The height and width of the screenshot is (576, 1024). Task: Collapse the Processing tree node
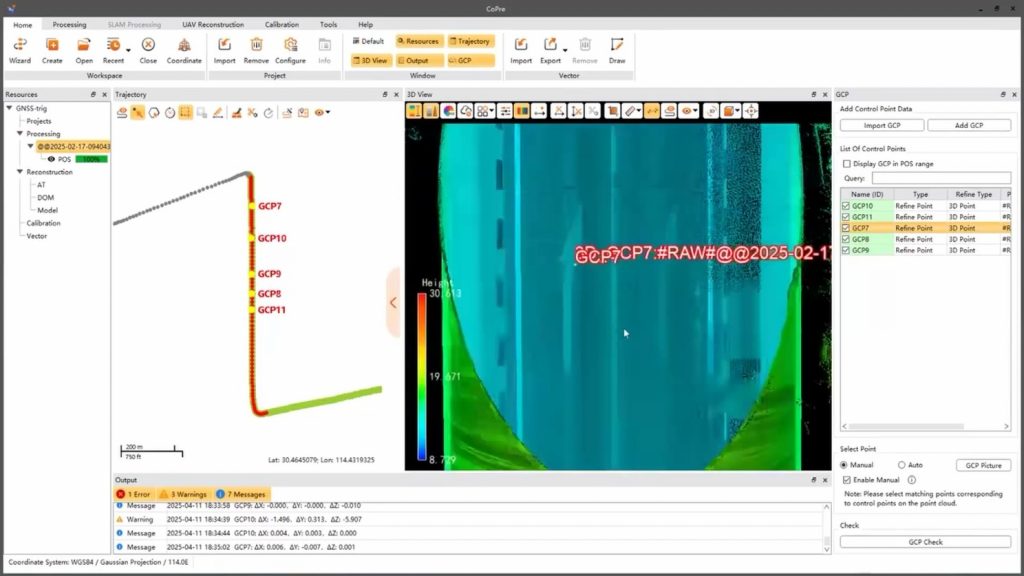click(x=19, y=133)
